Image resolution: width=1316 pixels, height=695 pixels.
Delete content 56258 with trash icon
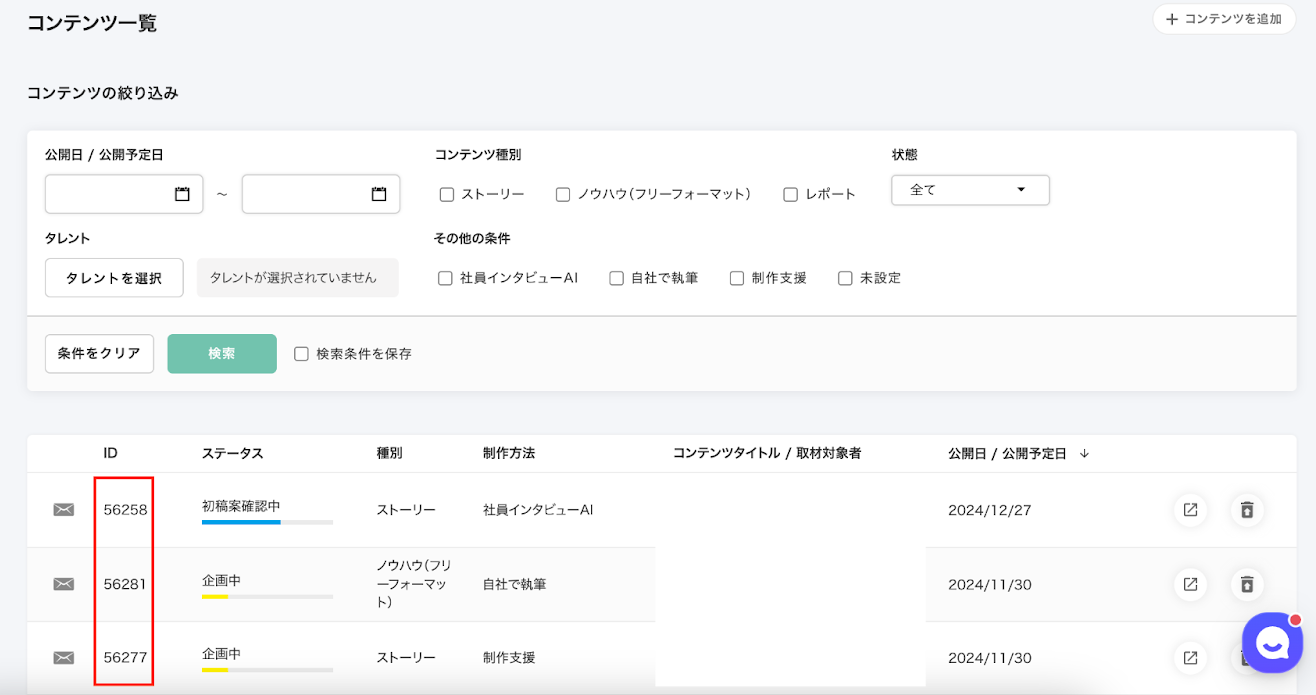[1247, 510]
